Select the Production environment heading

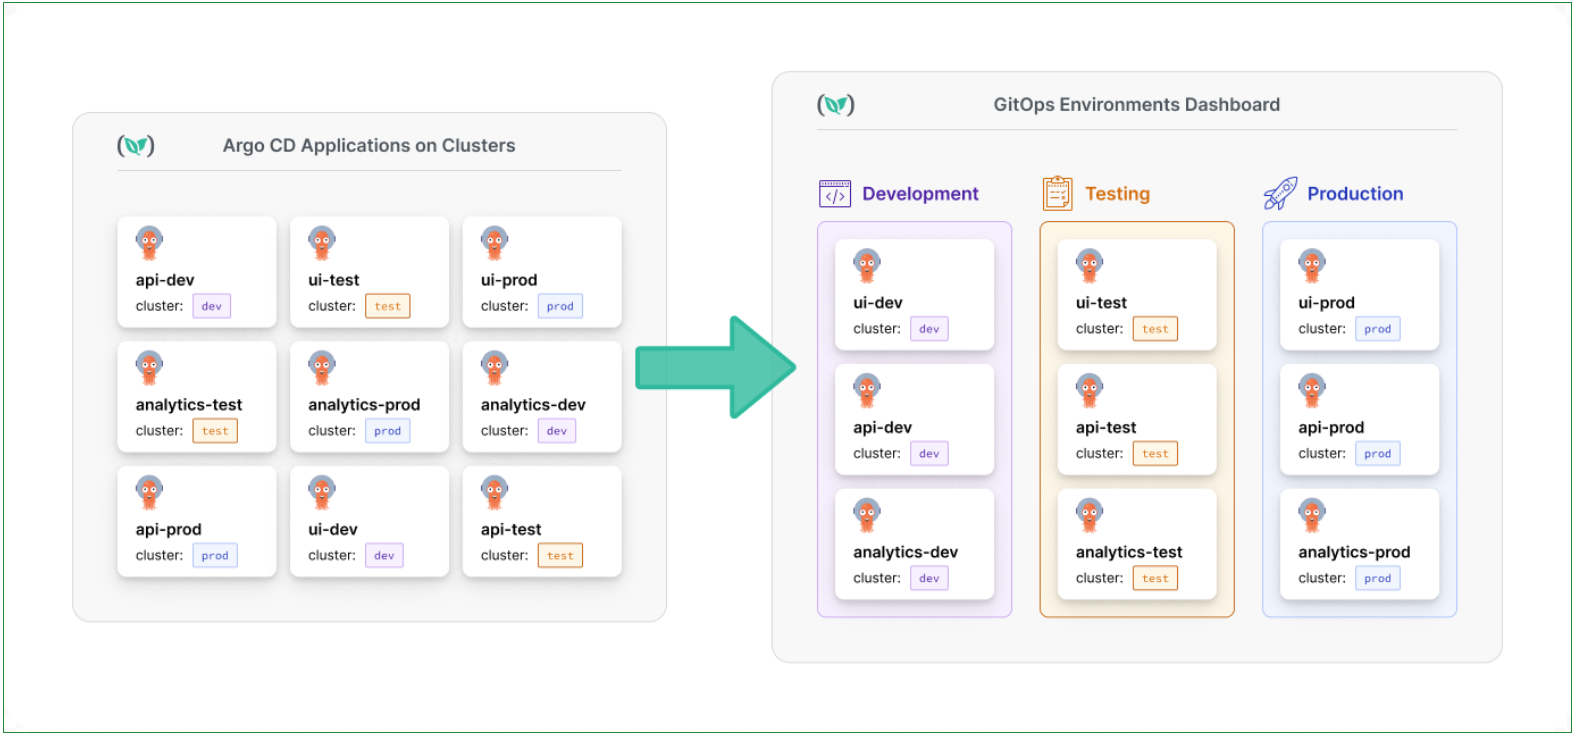click(1354, 194)
